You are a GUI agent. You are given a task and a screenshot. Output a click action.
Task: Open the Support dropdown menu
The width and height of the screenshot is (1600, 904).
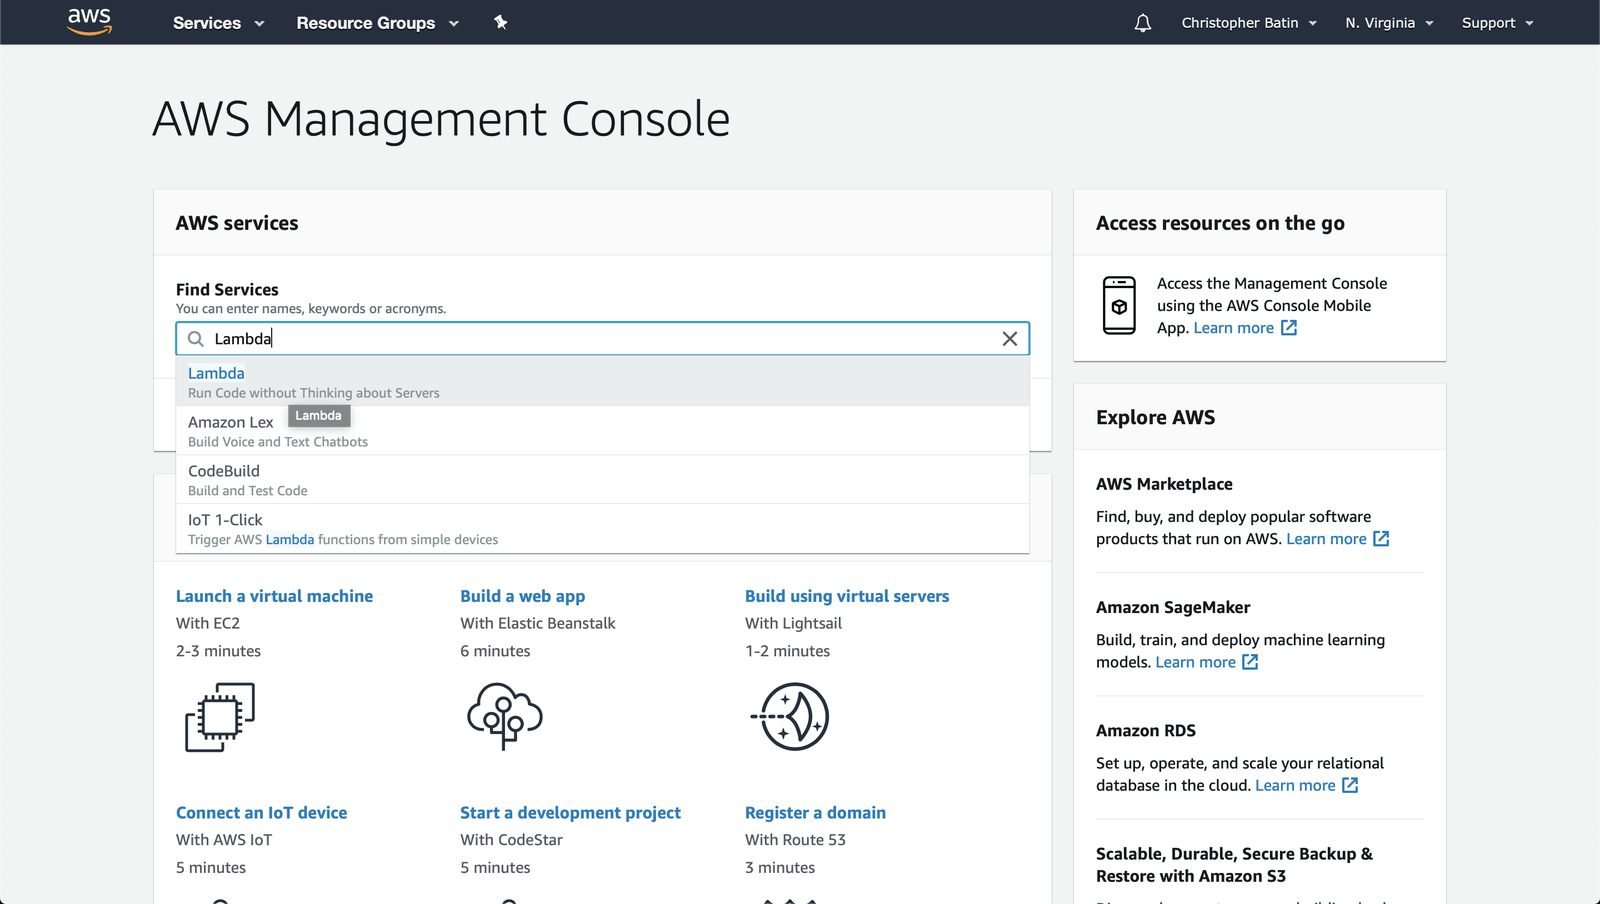point(1497,23)
